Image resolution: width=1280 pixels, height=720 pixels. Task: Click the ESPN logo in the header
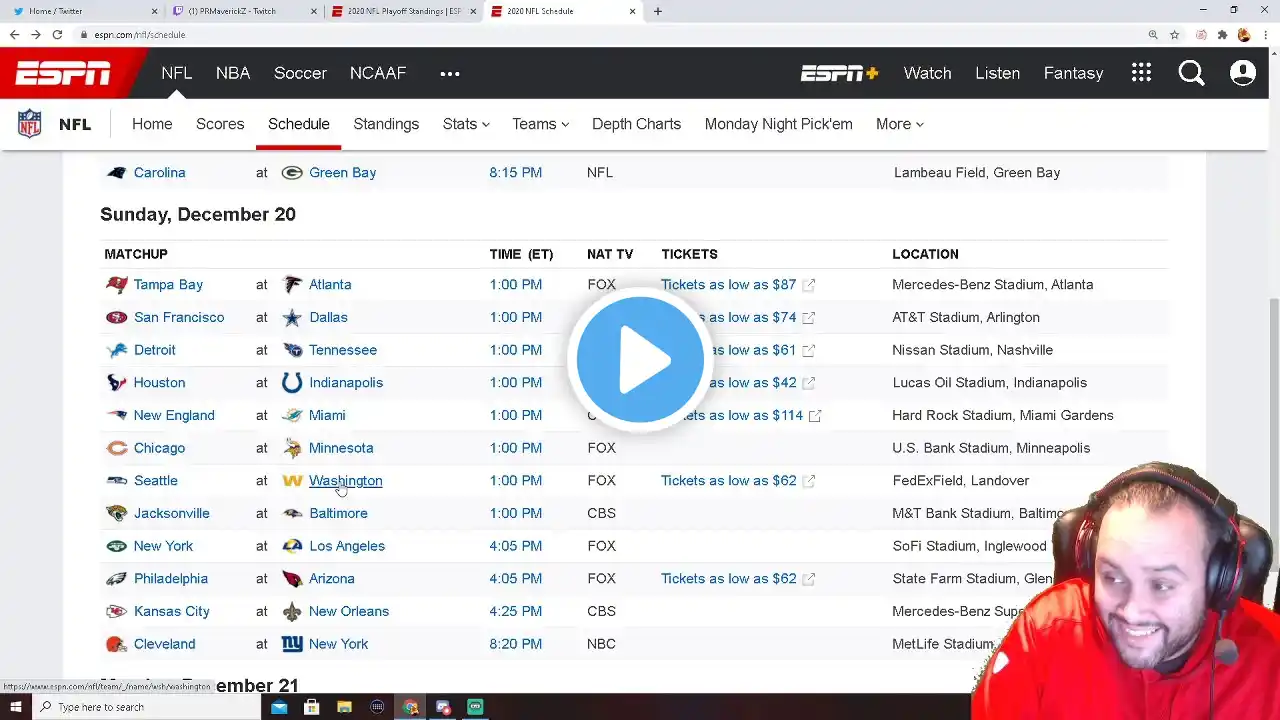click(x=63, y=73)
